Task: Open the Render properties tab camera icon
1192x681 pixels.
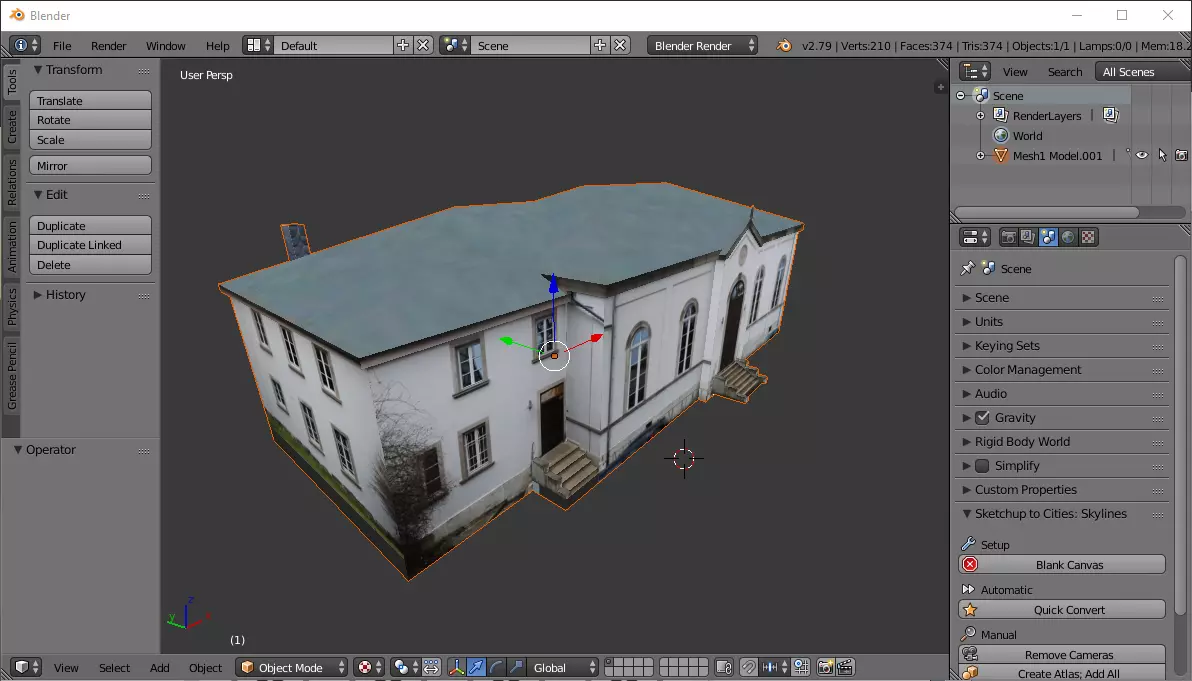Action: (x=1008, y=237)
